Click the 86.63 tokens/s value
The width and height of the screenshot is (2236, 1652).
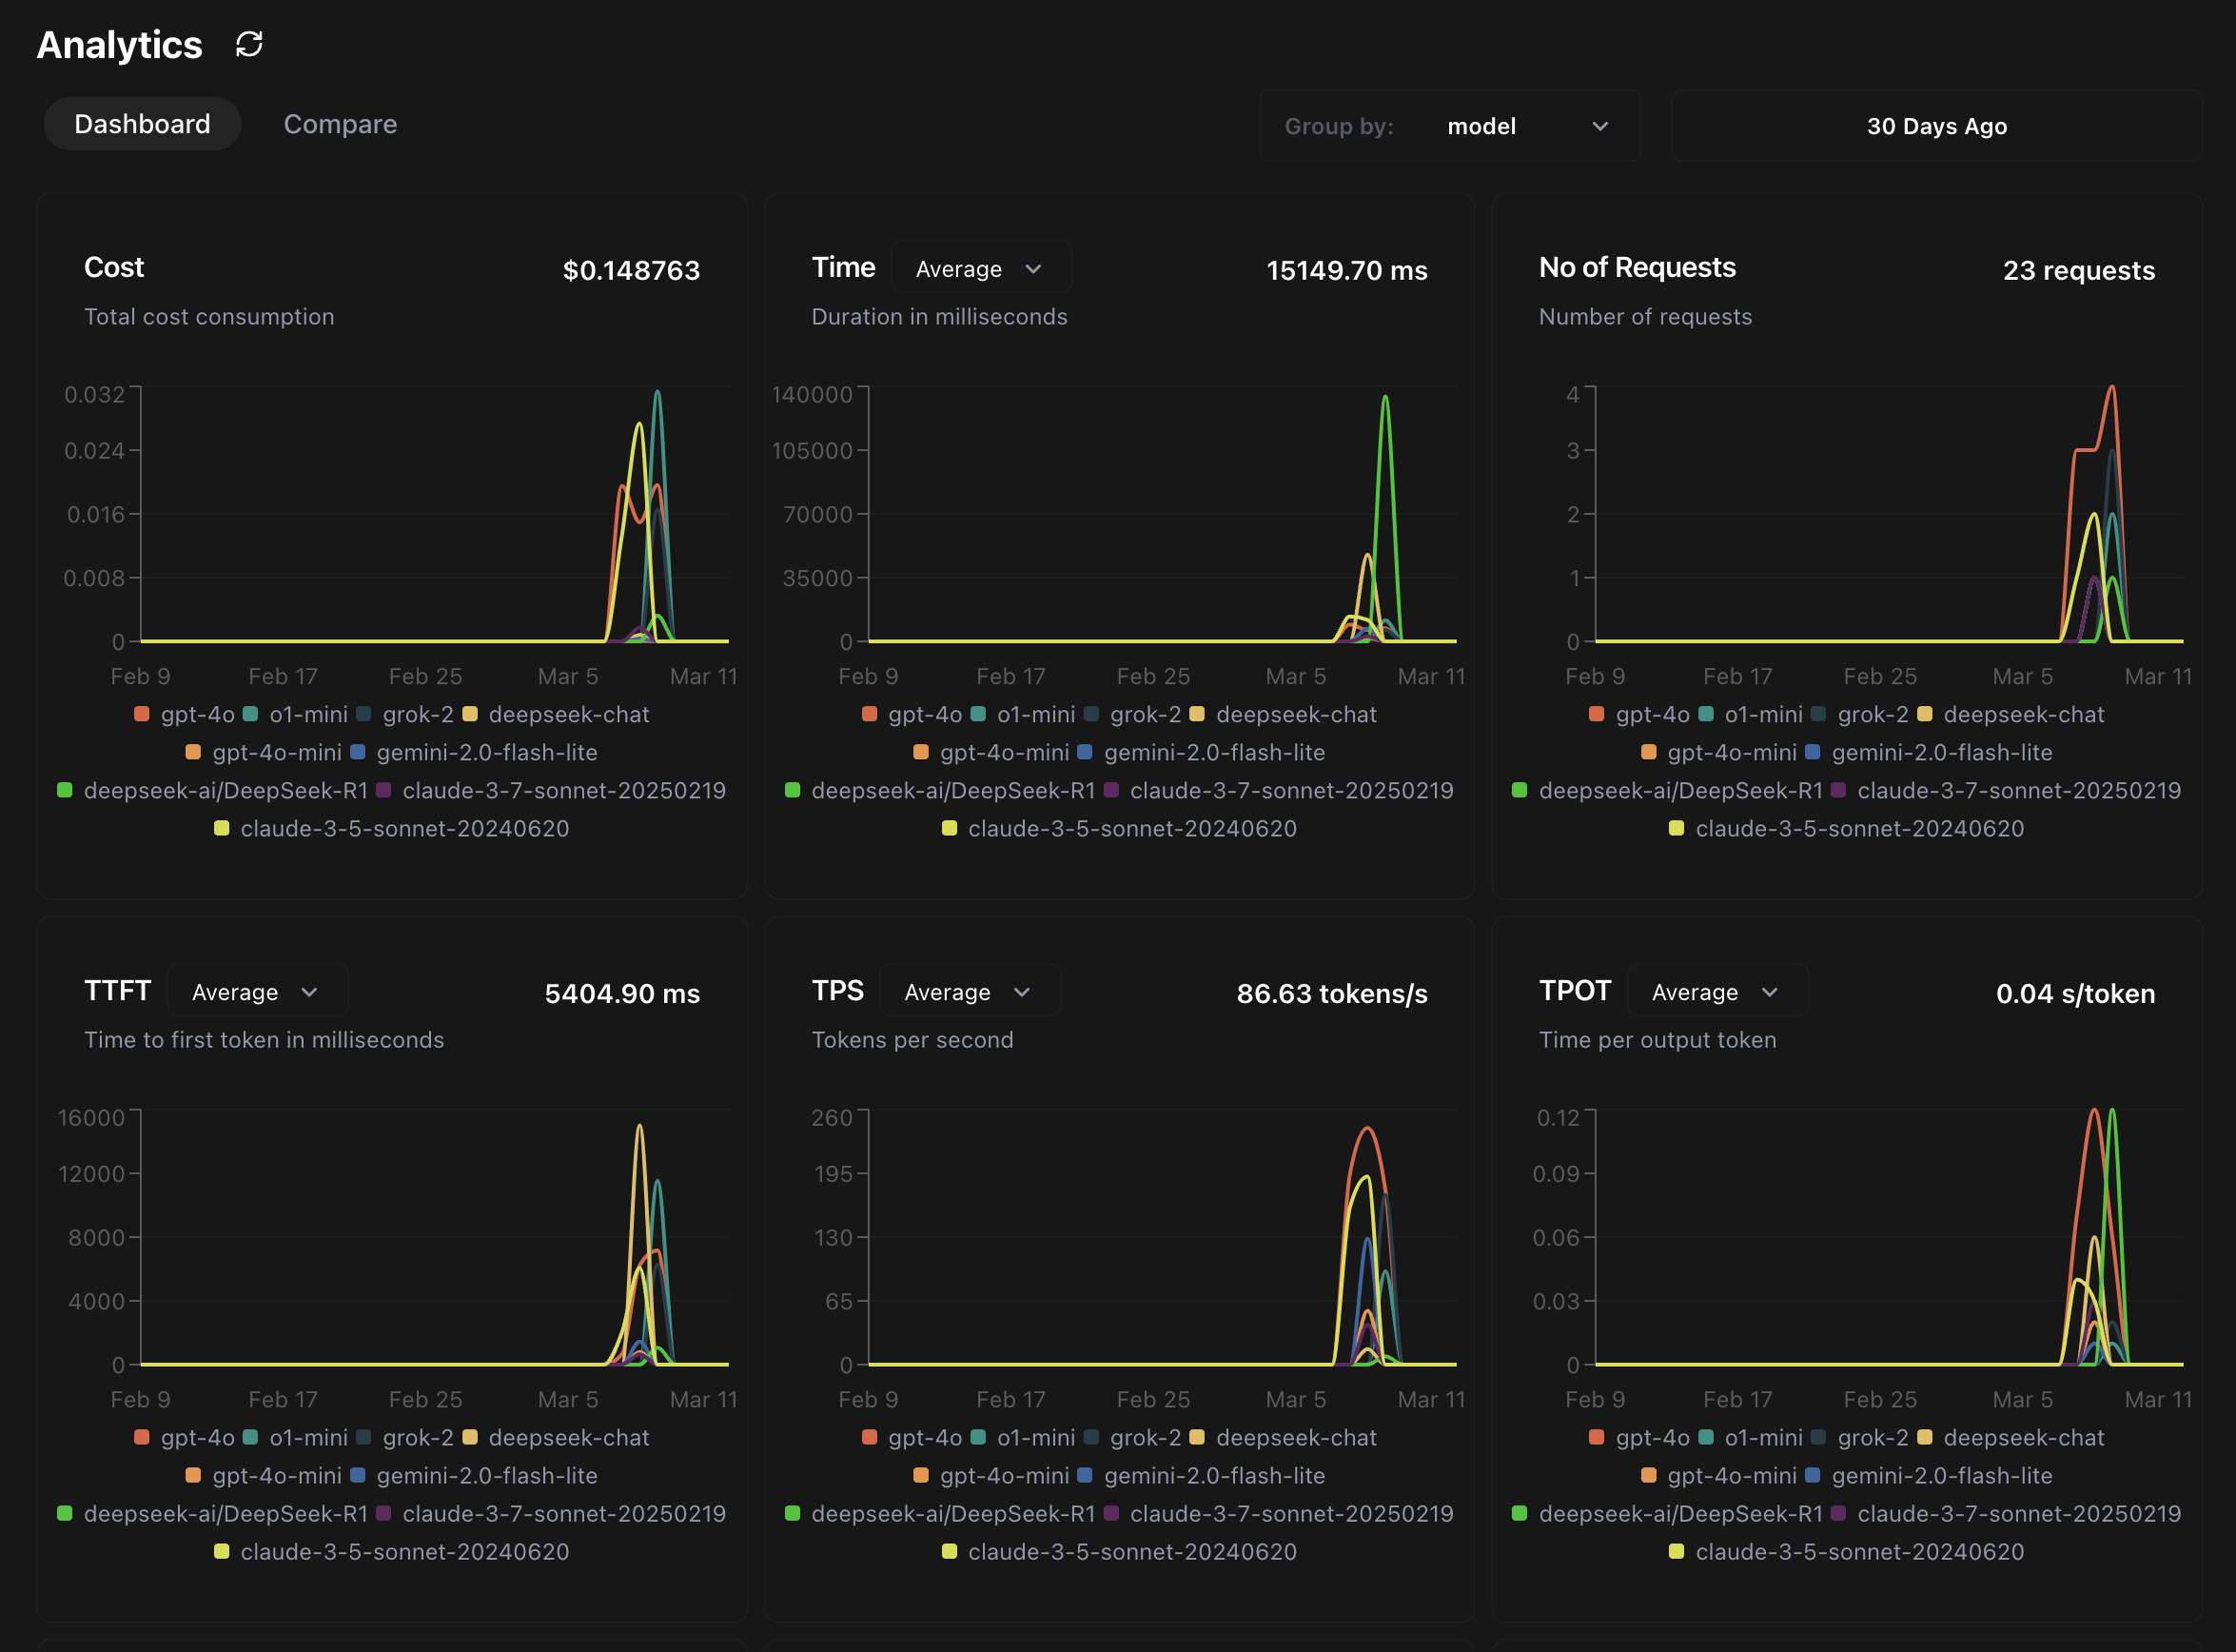tap(1331, 993)
